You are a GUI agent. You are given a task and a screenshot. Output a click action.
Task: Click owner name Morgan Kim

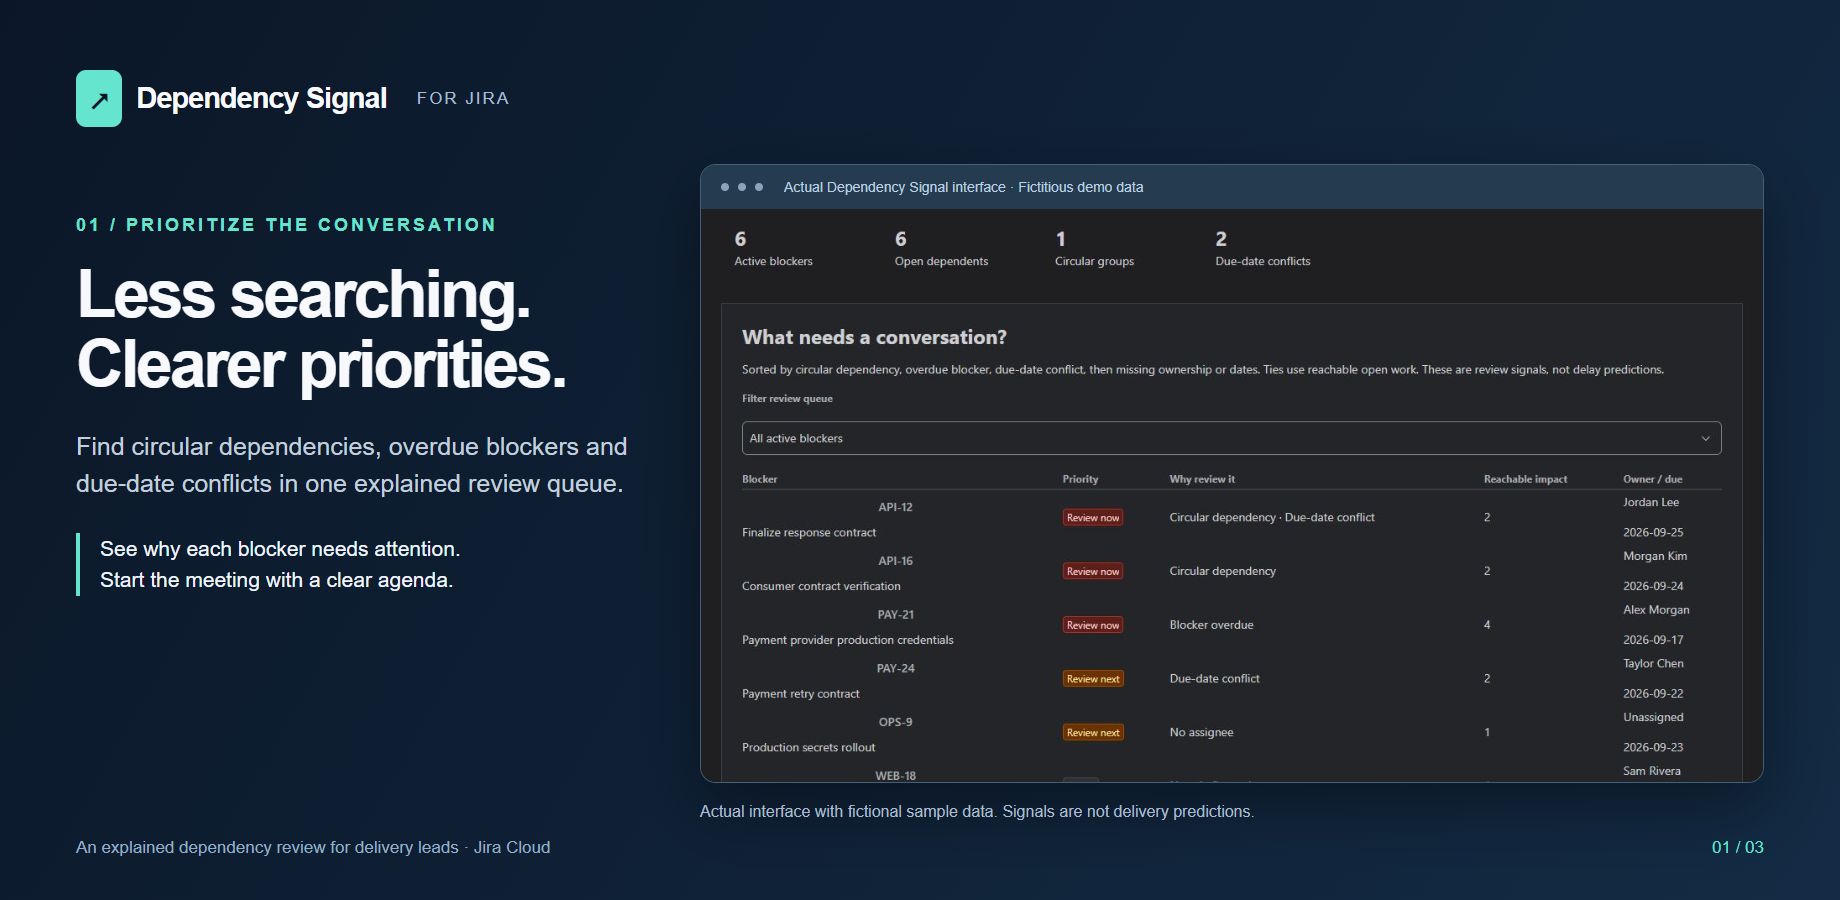(x=1654, y=556)
